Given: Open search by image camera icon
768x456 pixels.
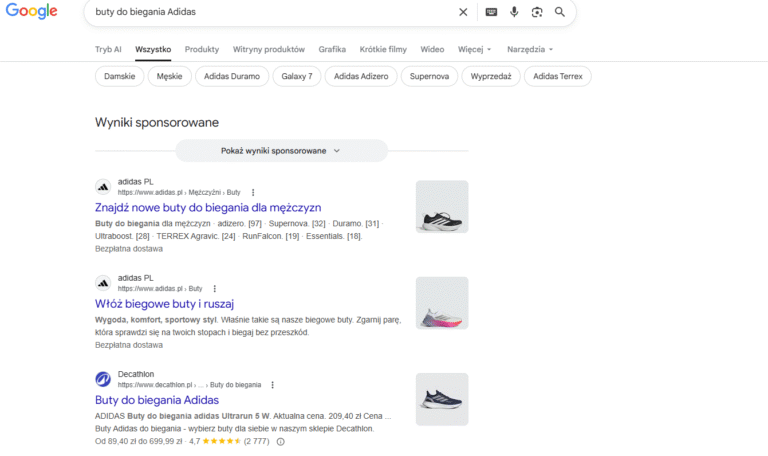Looking at the screenshot, I should pyautogui.click(x=537, y=12).
